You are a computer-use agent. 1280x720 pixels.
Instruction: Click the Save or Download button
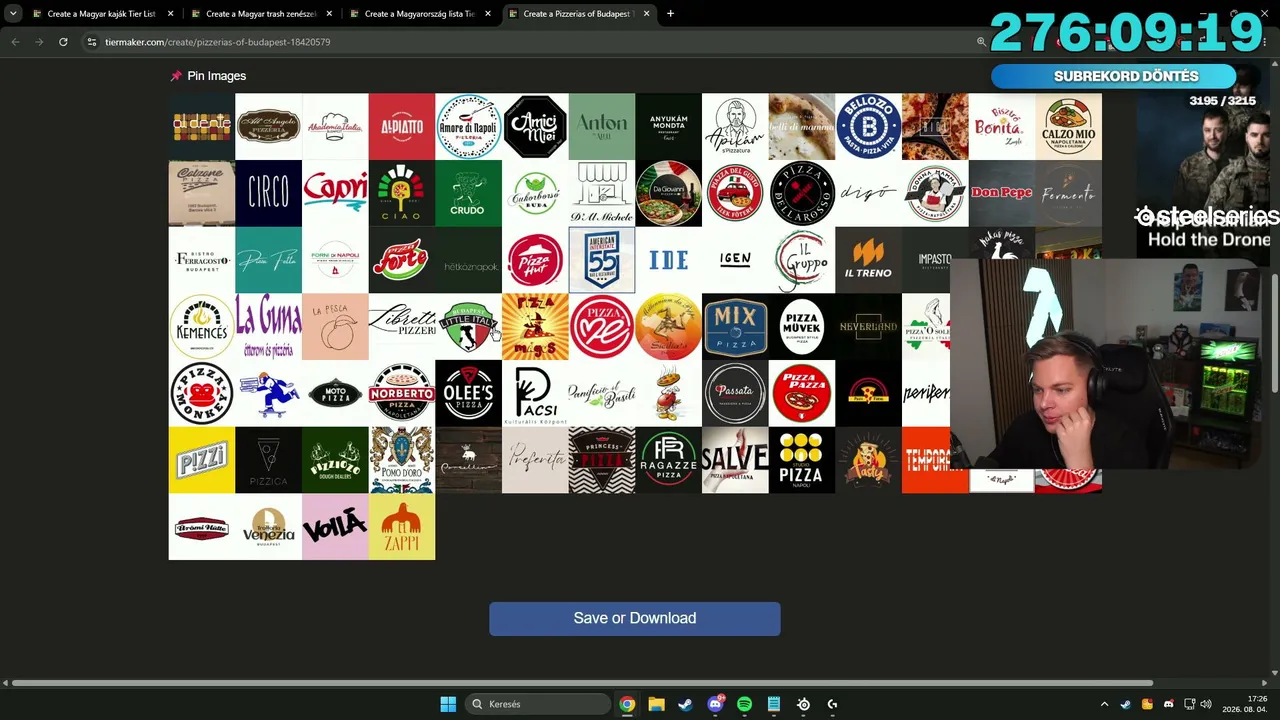[x=635, y=618]
